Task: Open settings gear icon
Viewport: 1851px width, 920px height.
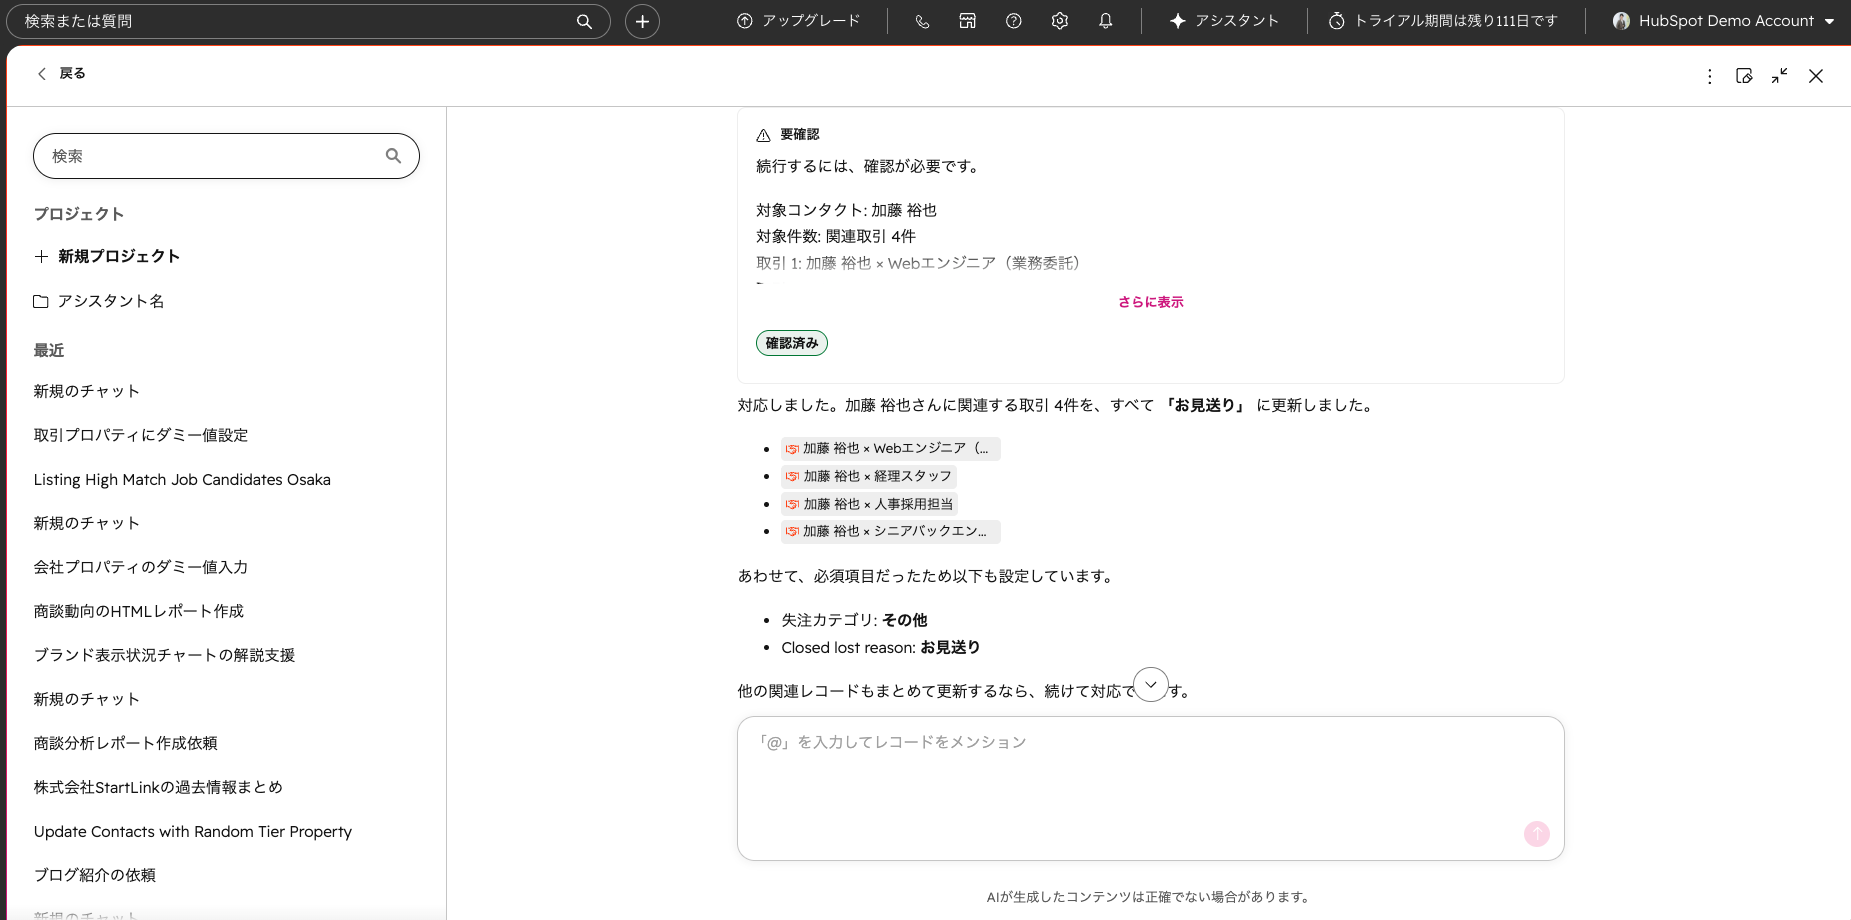Action: pos(1060,21)
